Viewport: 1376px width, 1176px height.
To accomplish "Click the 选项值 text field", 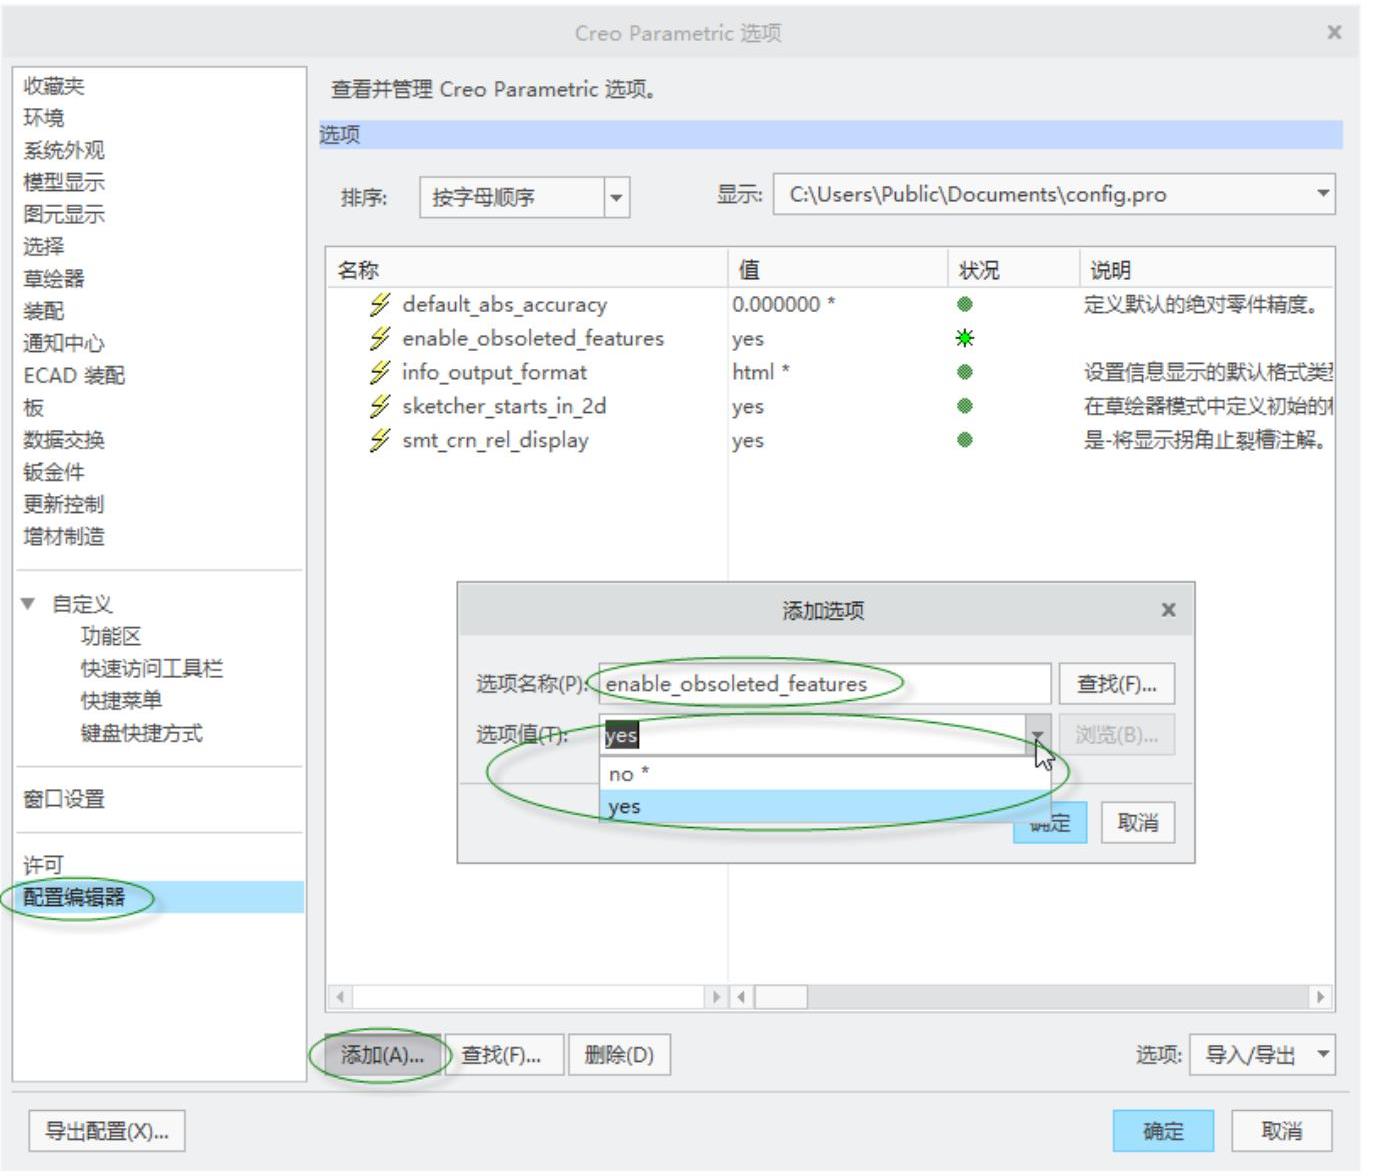I will pos(813,735).
